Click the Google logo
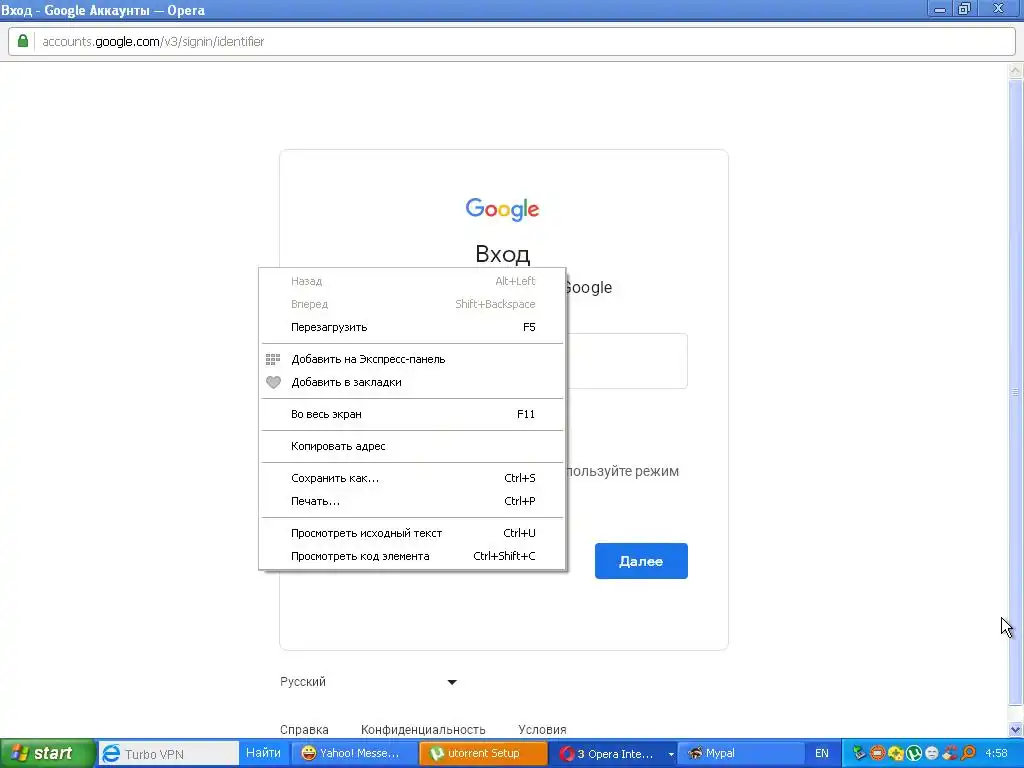The image size is (1024, 768). click(502, 209)
